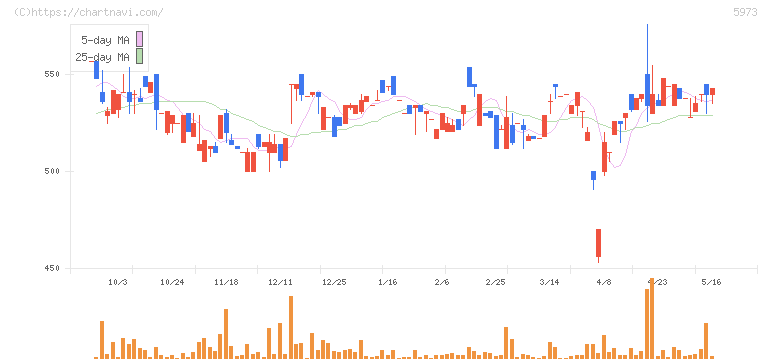Click the 12/25 date axis label
The width and height of the screenshot is (772, 361).
[x=334, y=282]
